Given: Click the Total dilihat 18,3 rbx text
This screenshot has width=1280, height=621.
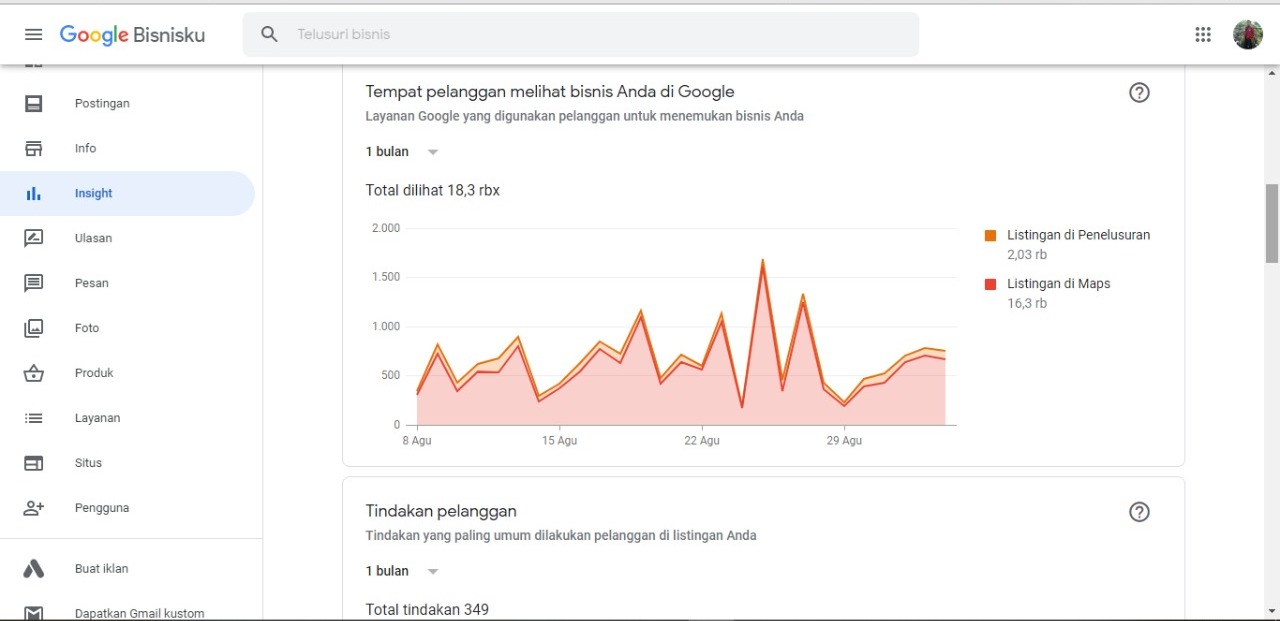Looking at the screenshot, I should [x=432, y=190].
